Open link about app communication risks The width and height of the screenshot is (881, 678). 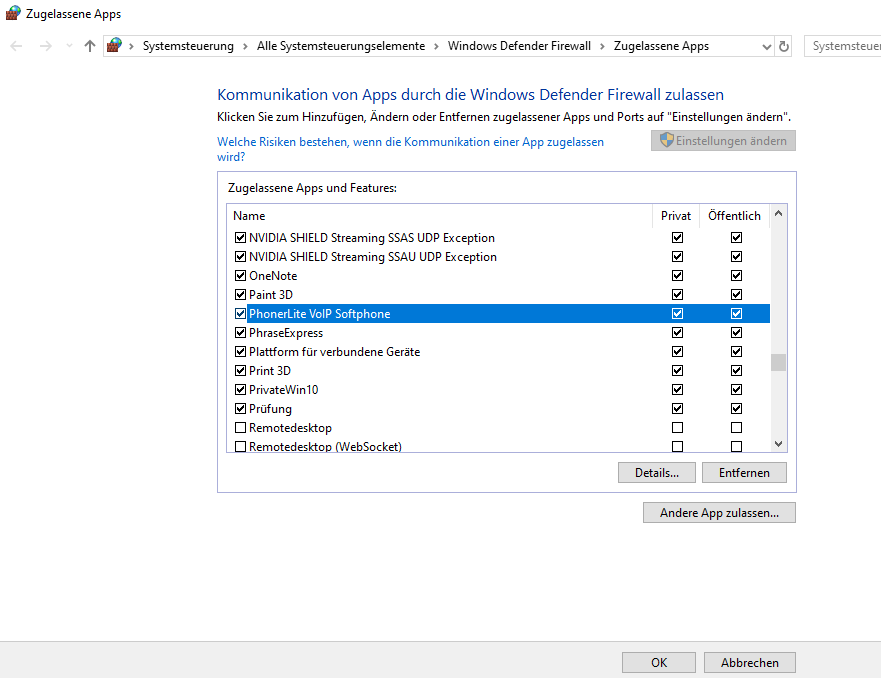click(410, 149)
